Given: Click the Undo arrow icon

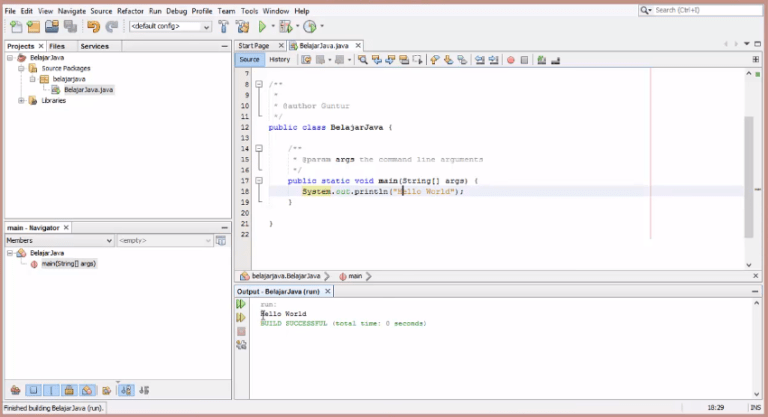Looking at the screenshot, I should [x=94, y=27].
